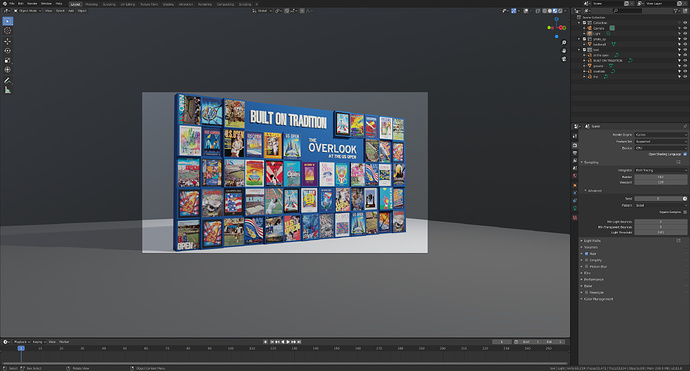Open the View Layer properties tab icon

[x=575, y=161]
